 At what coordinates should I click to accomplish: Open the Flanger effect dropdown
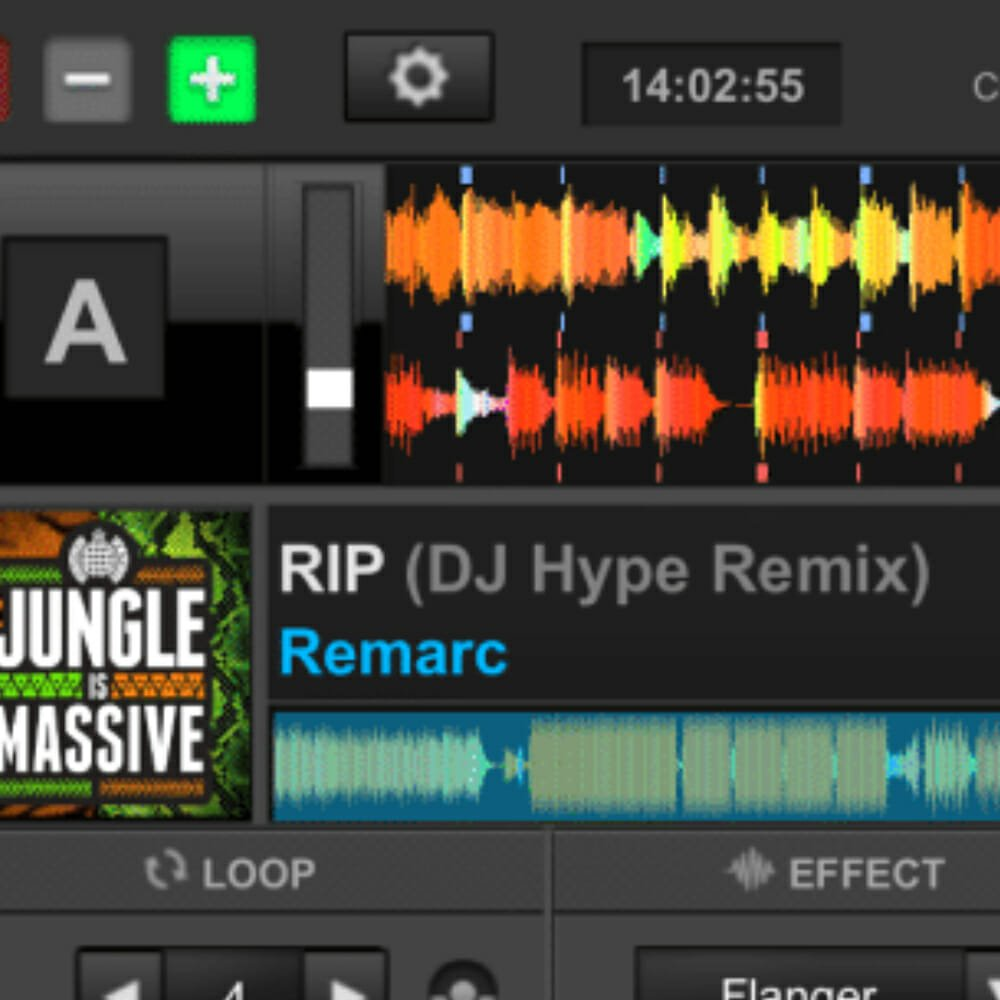click(798, 985)
